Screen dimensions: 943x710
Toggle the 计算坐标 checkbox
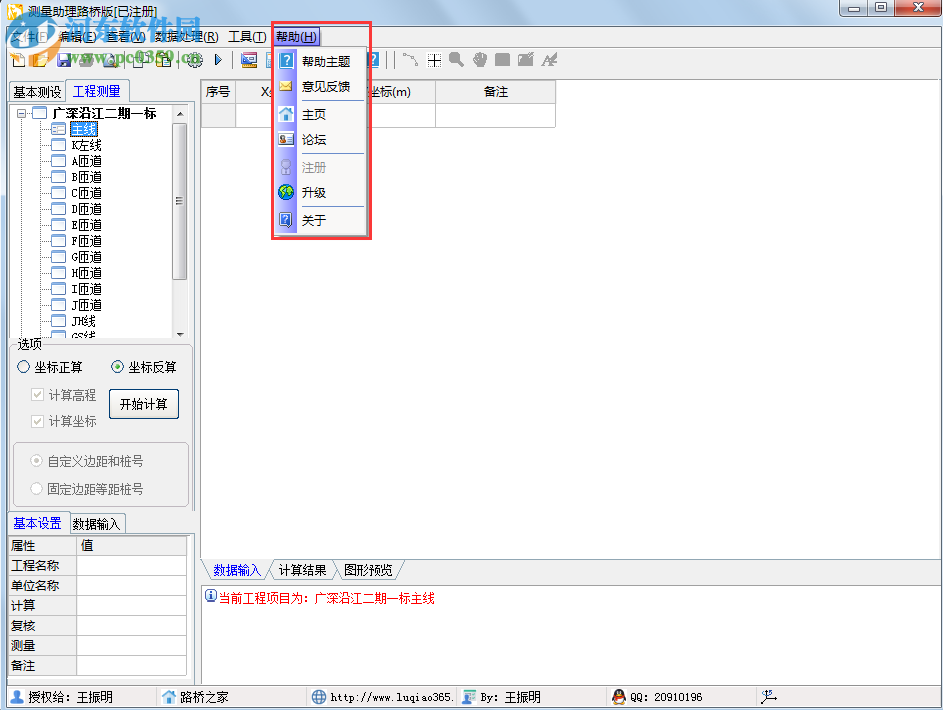tap(37, 421)
